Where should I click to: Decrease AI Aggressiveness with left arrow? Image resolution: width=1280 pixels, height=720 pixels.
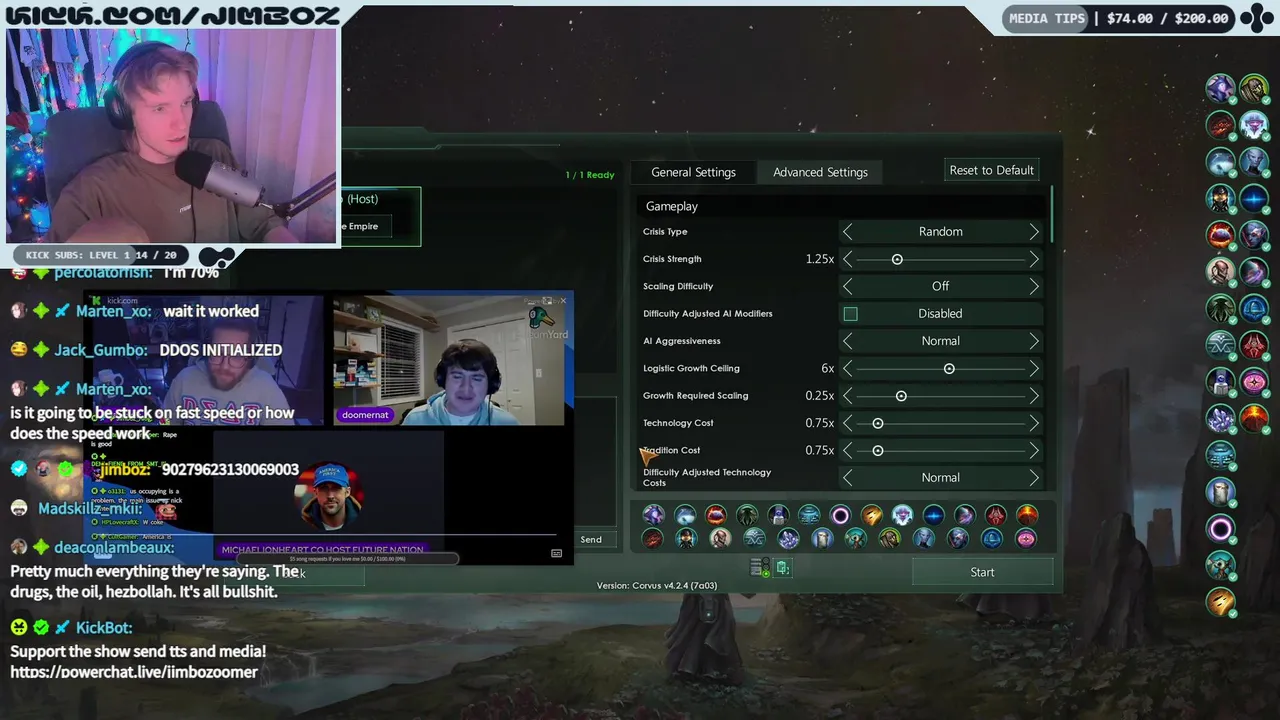click(x=848, y=341)
